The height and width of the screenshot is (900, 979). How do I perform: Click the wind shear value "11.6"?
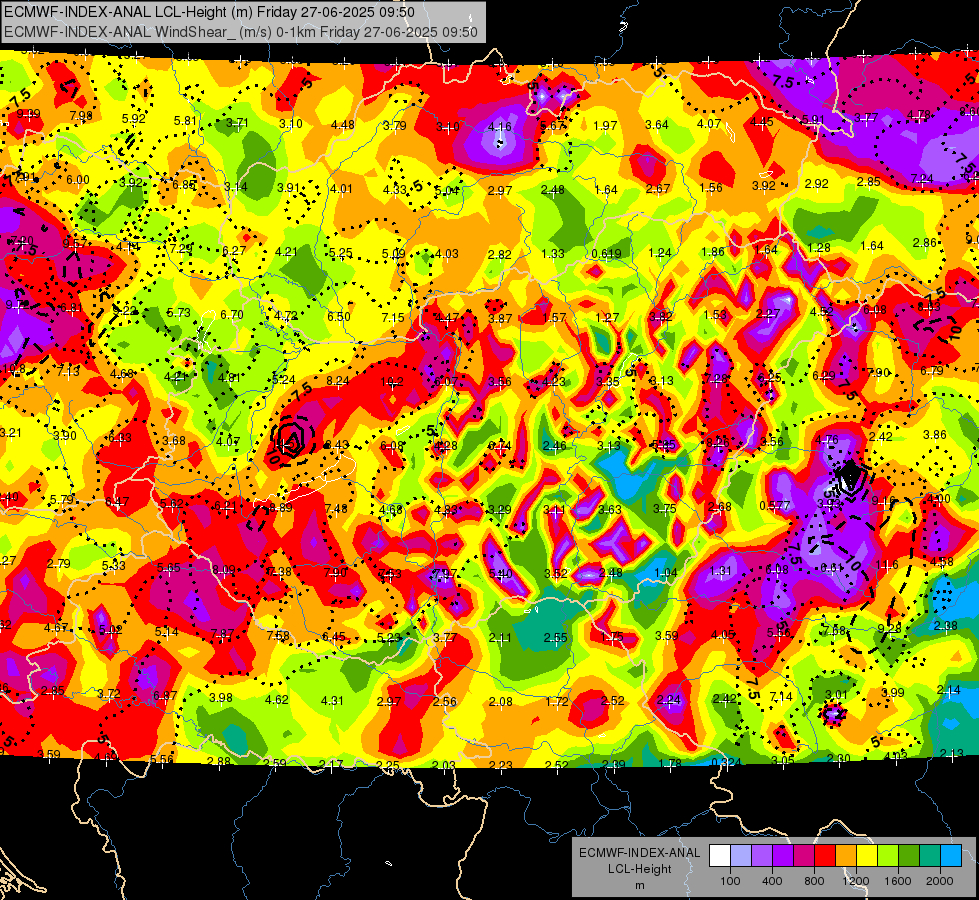click(x=887, y=565)
